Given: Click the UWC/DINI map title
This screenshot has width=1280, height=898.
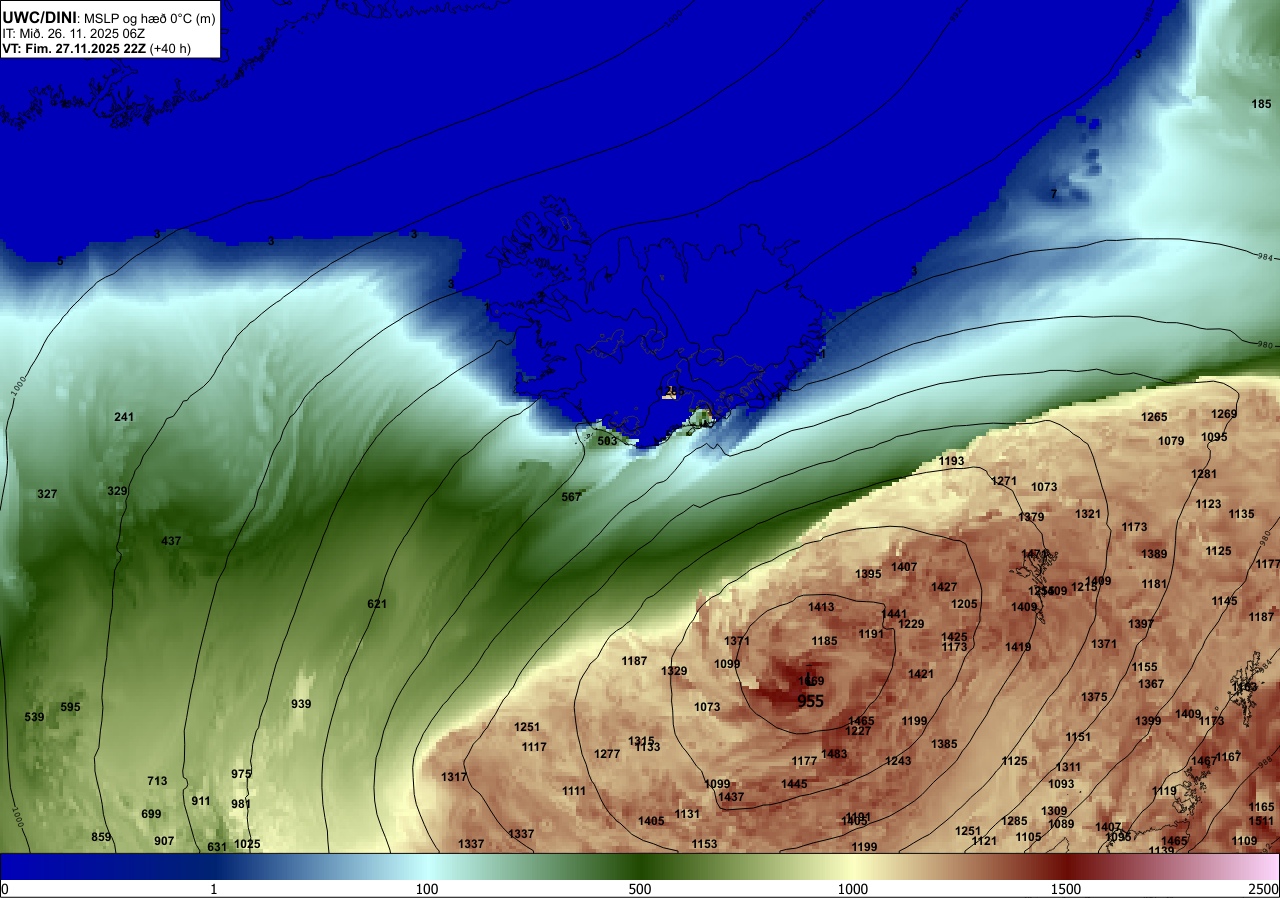Looking at the screenshot, I should [39, 17].
